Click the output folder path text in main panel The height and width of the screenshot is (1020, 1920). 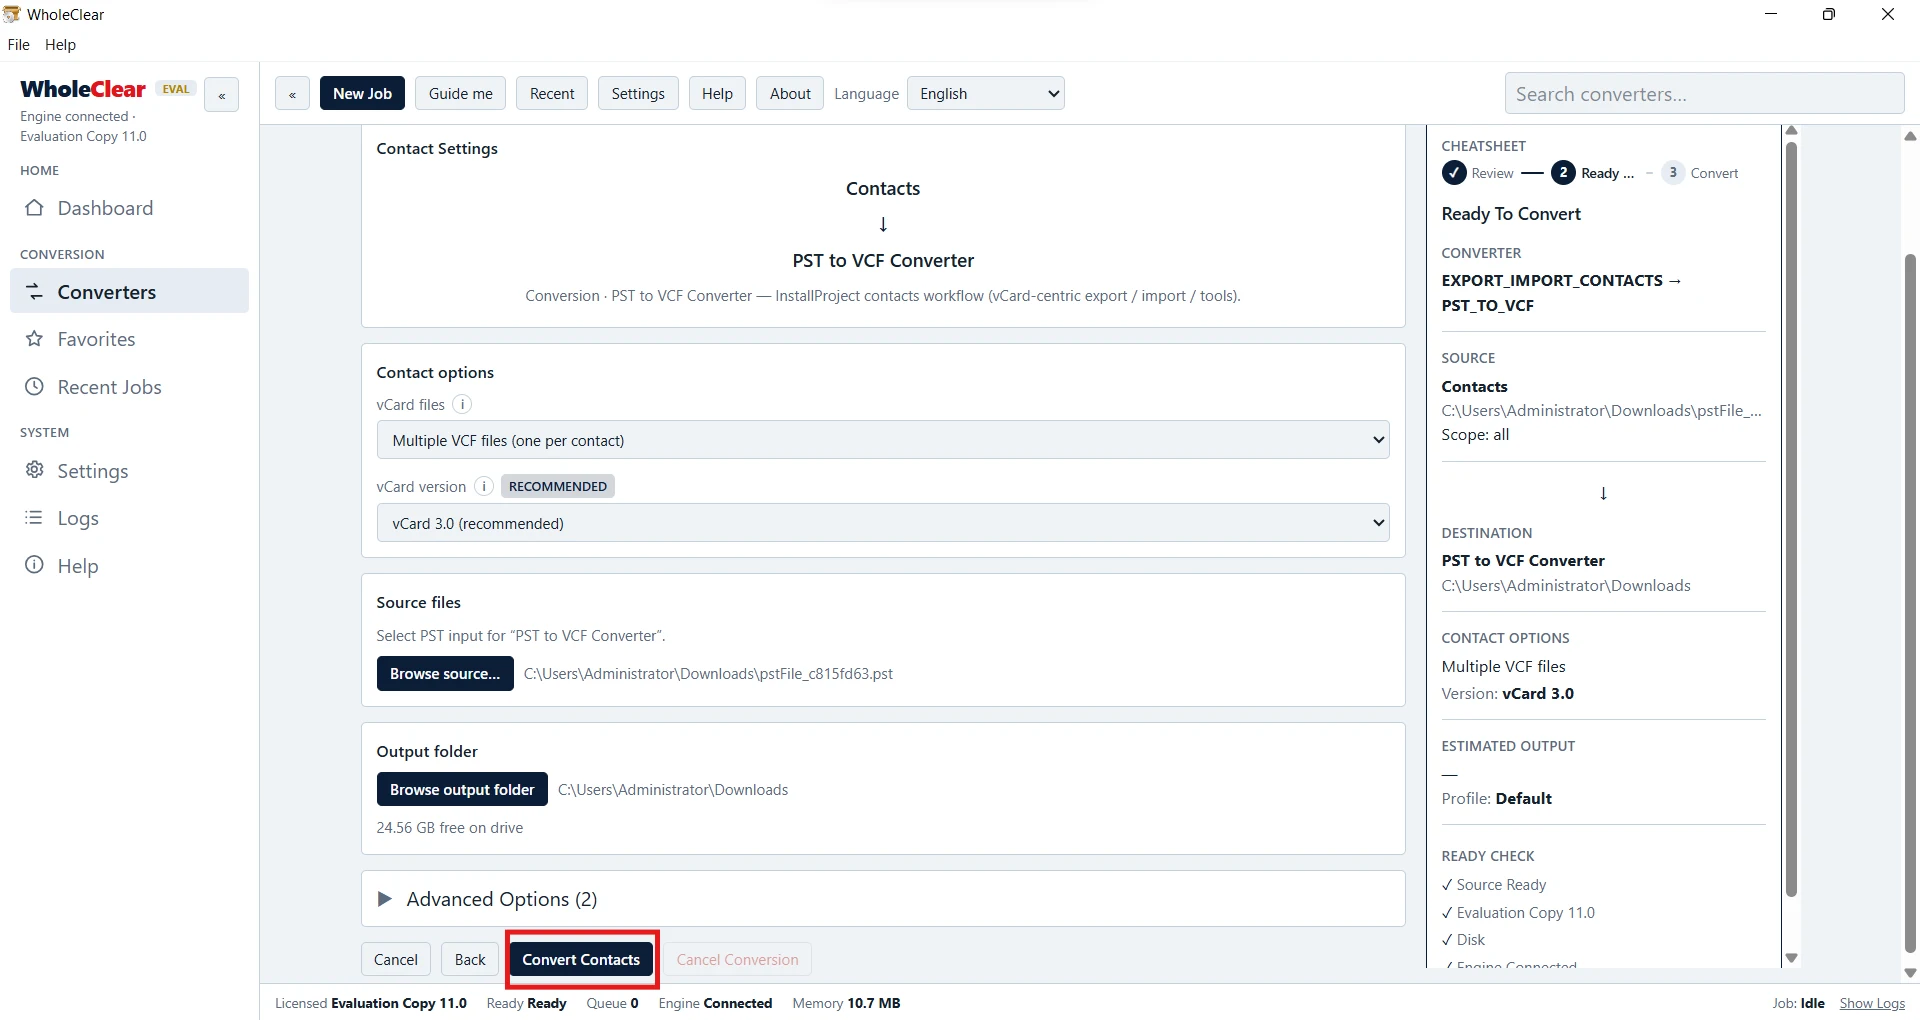[673, 790]
